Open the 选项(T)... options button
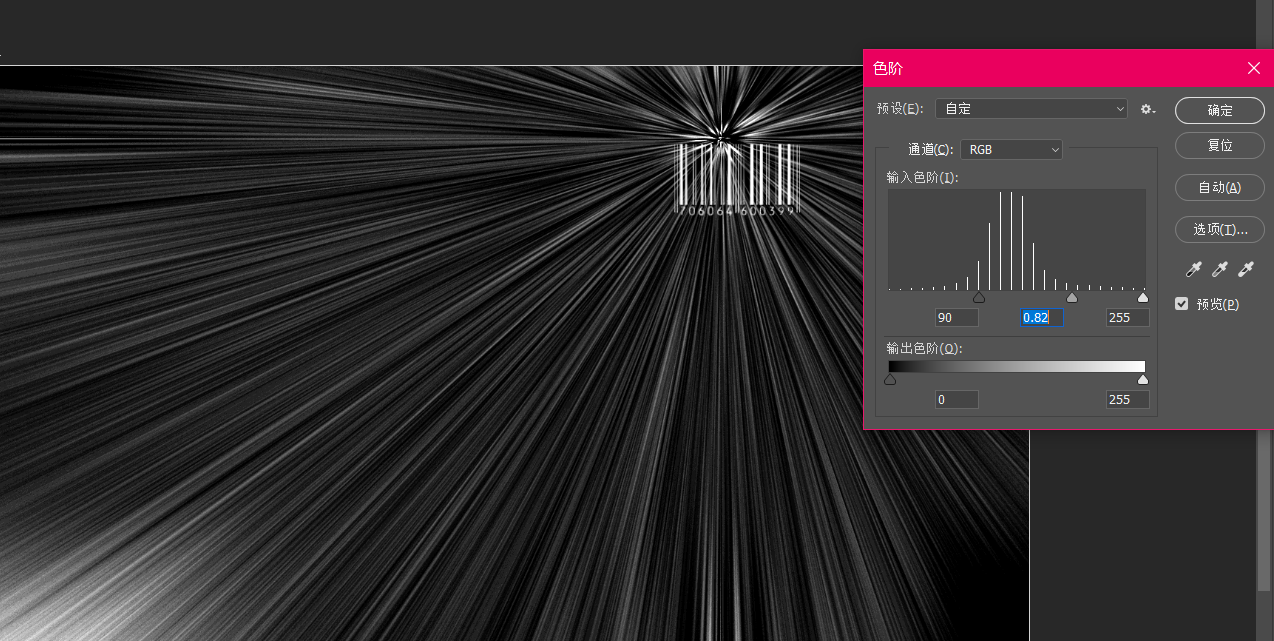 click(x=1220, y=229)
